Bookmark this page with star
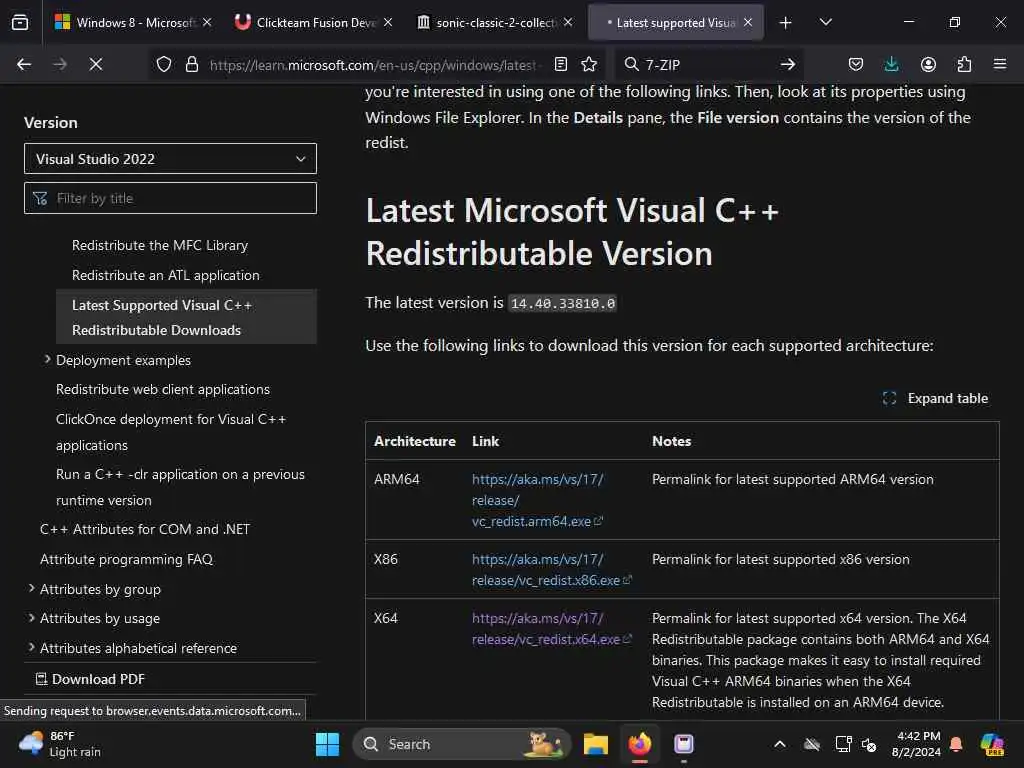Screen dimensions: 1024x768 [589, 64]
